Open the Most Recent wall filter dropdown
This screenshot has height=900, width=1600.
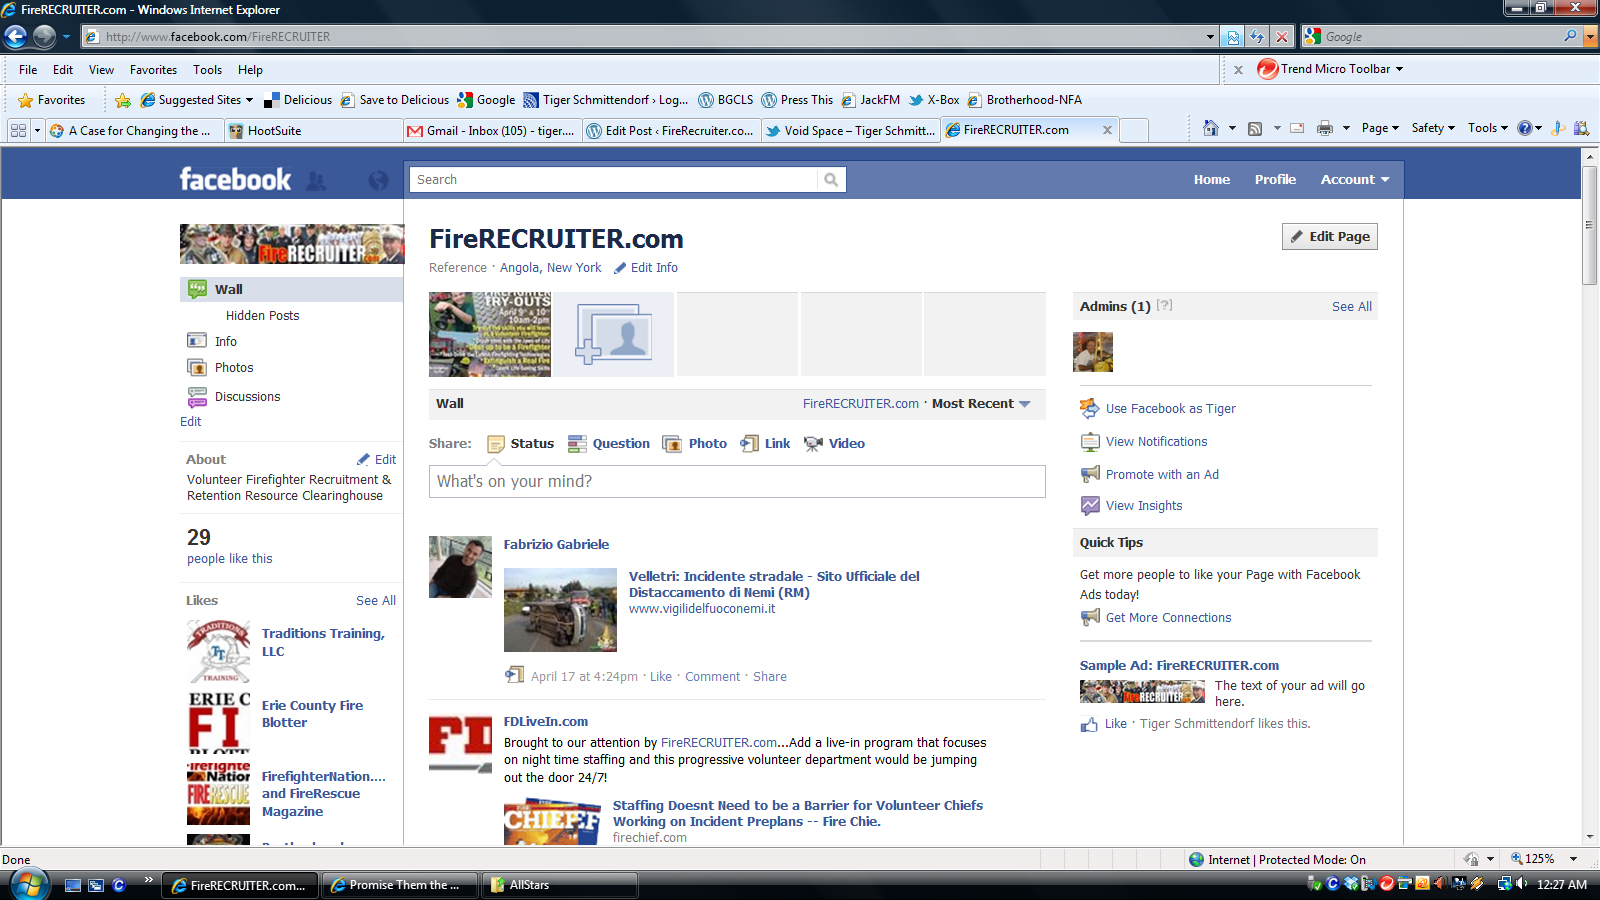[981, 403]
